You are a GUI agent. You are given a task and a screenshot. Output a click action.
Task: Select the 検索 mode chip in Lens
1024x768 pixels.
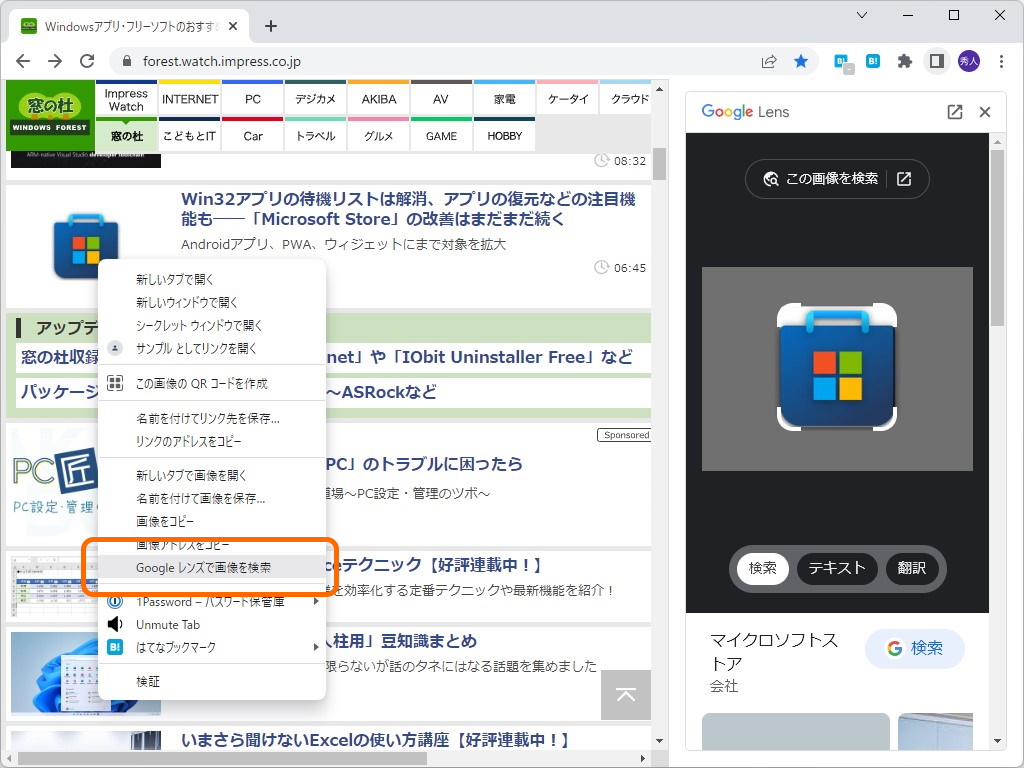click(763, 568)
